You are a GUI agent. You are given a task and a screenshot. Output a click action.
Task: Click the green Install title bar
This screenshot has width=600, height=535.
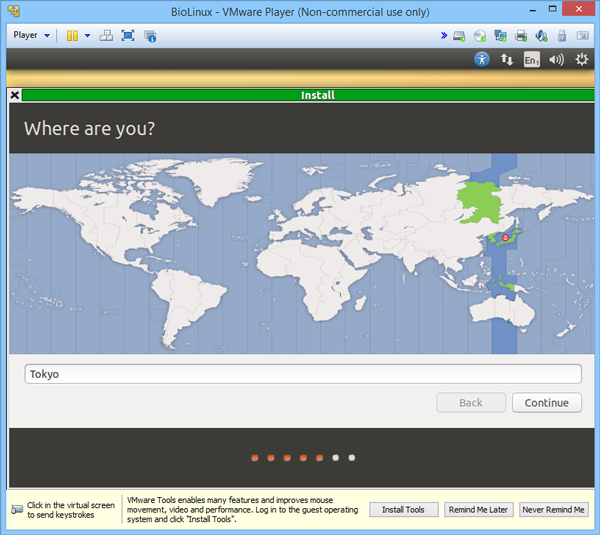click(x=308, y=95)
